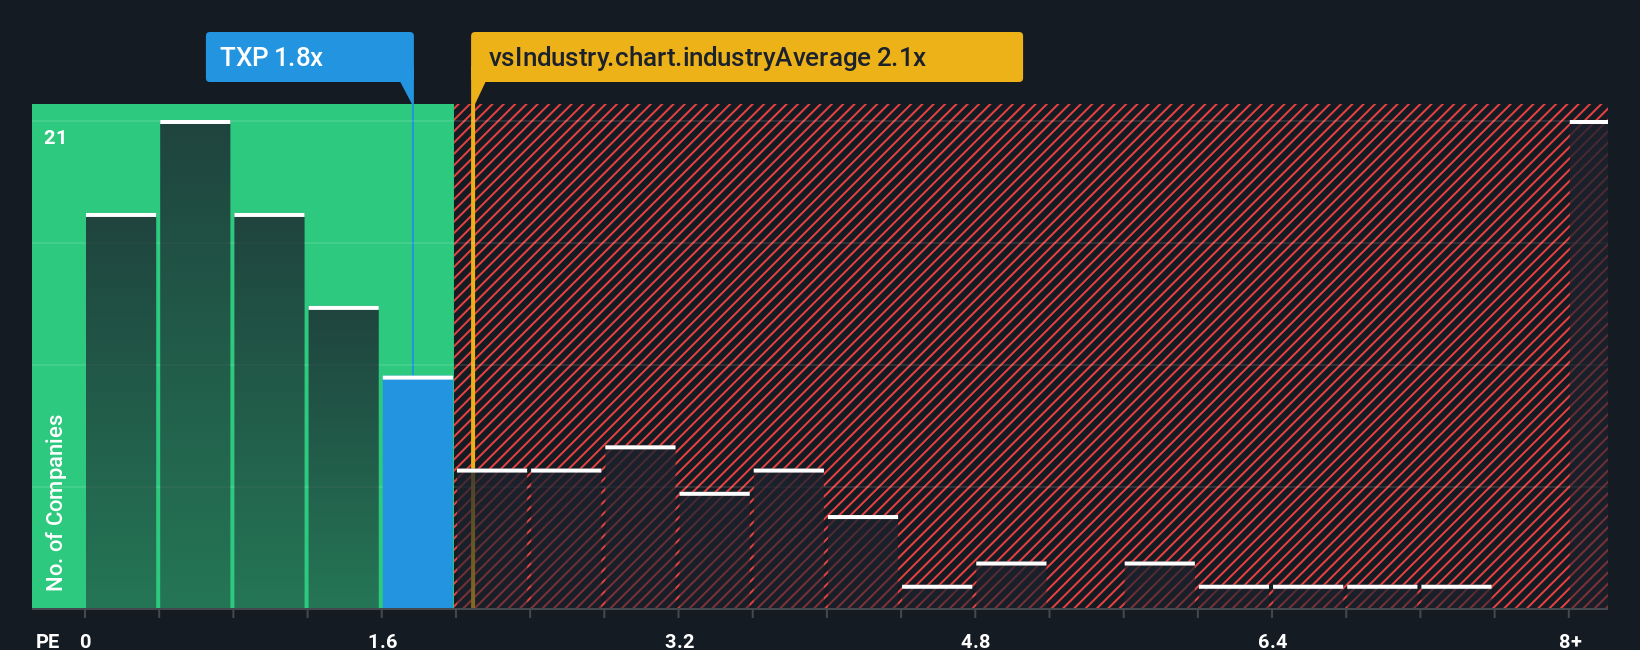Image resolution: width=1640 pixels, height=650 pixels.
Task: Click the industry average 2.1x yellow label
Action: tap(747, 57)
